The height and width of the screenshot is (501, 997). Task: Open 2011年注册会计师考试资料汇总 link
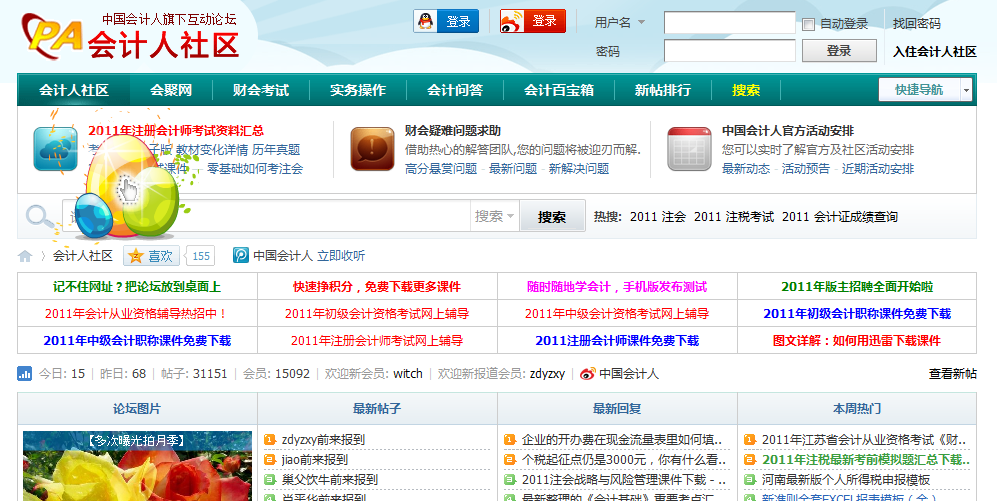point(176,131)
